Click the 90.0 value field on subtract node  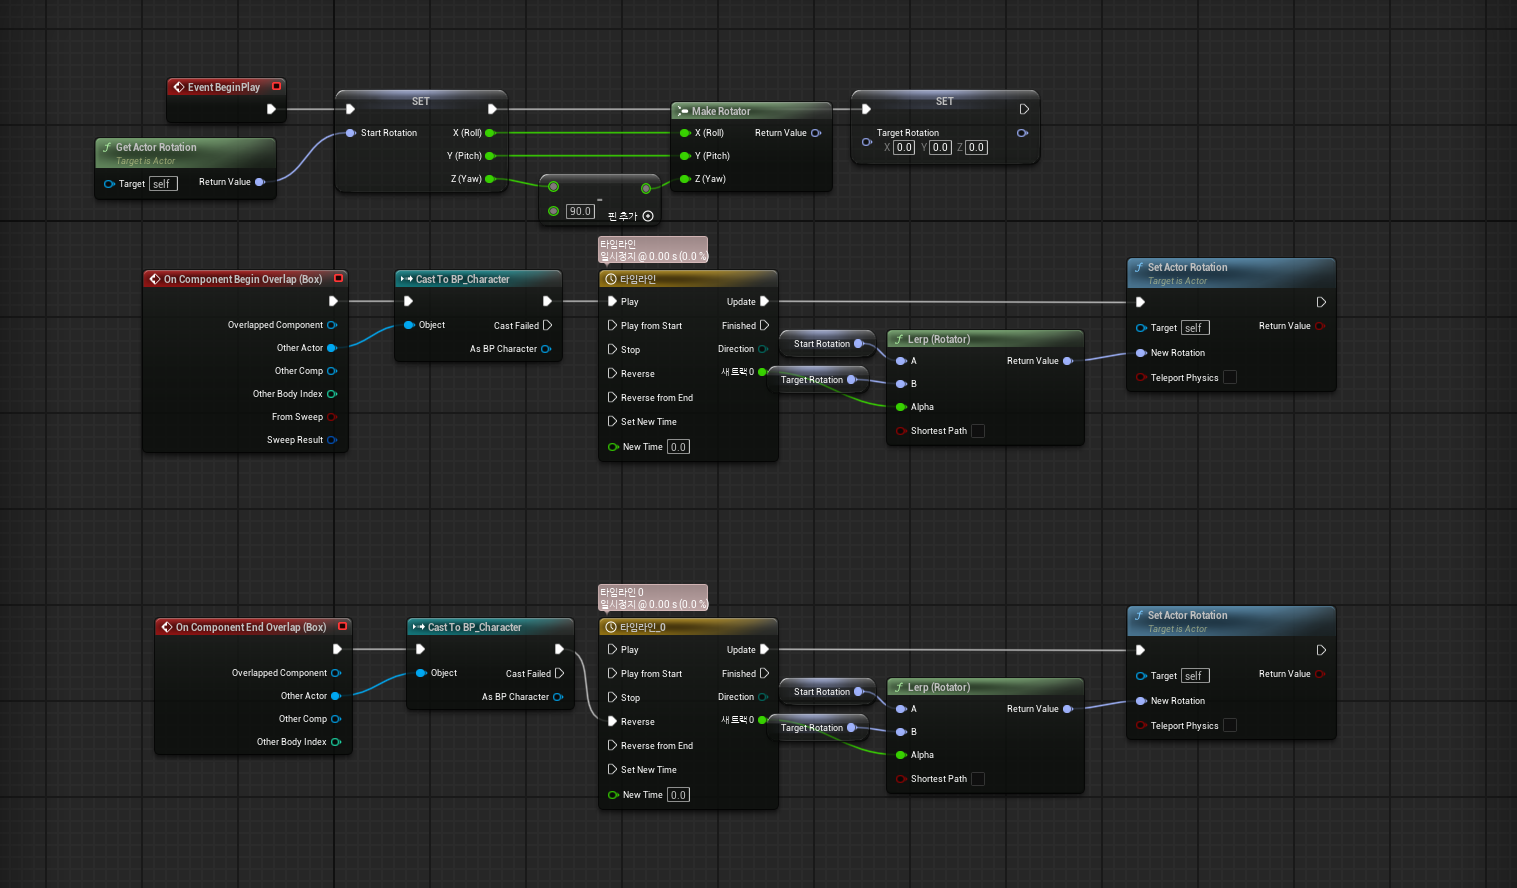[x=580, y=211]
